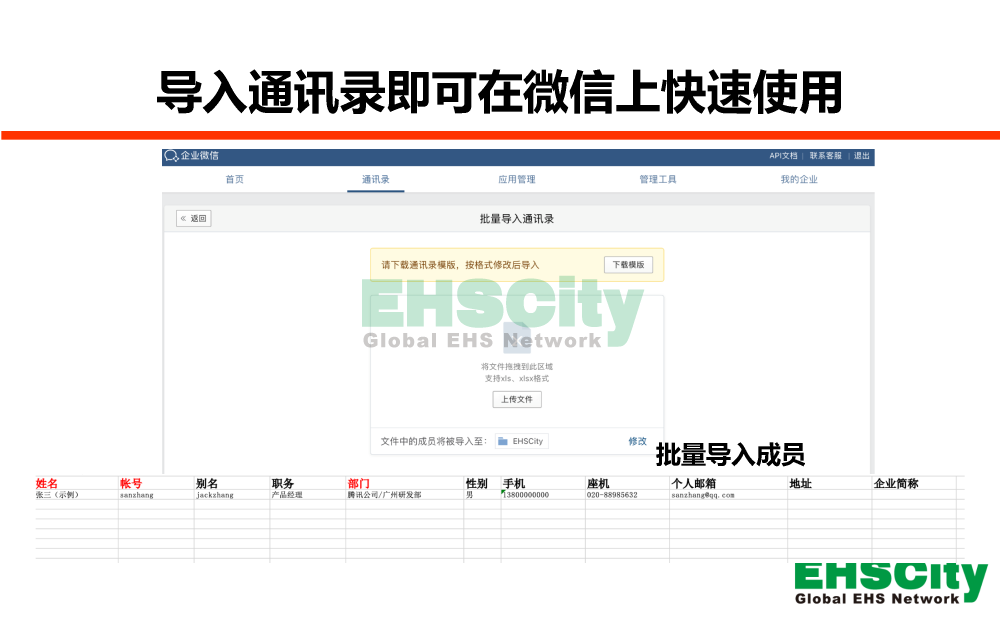Viewport: 1000px width, 625px height.
Task: Click the 座机 column header
Action: coord(598,483)
